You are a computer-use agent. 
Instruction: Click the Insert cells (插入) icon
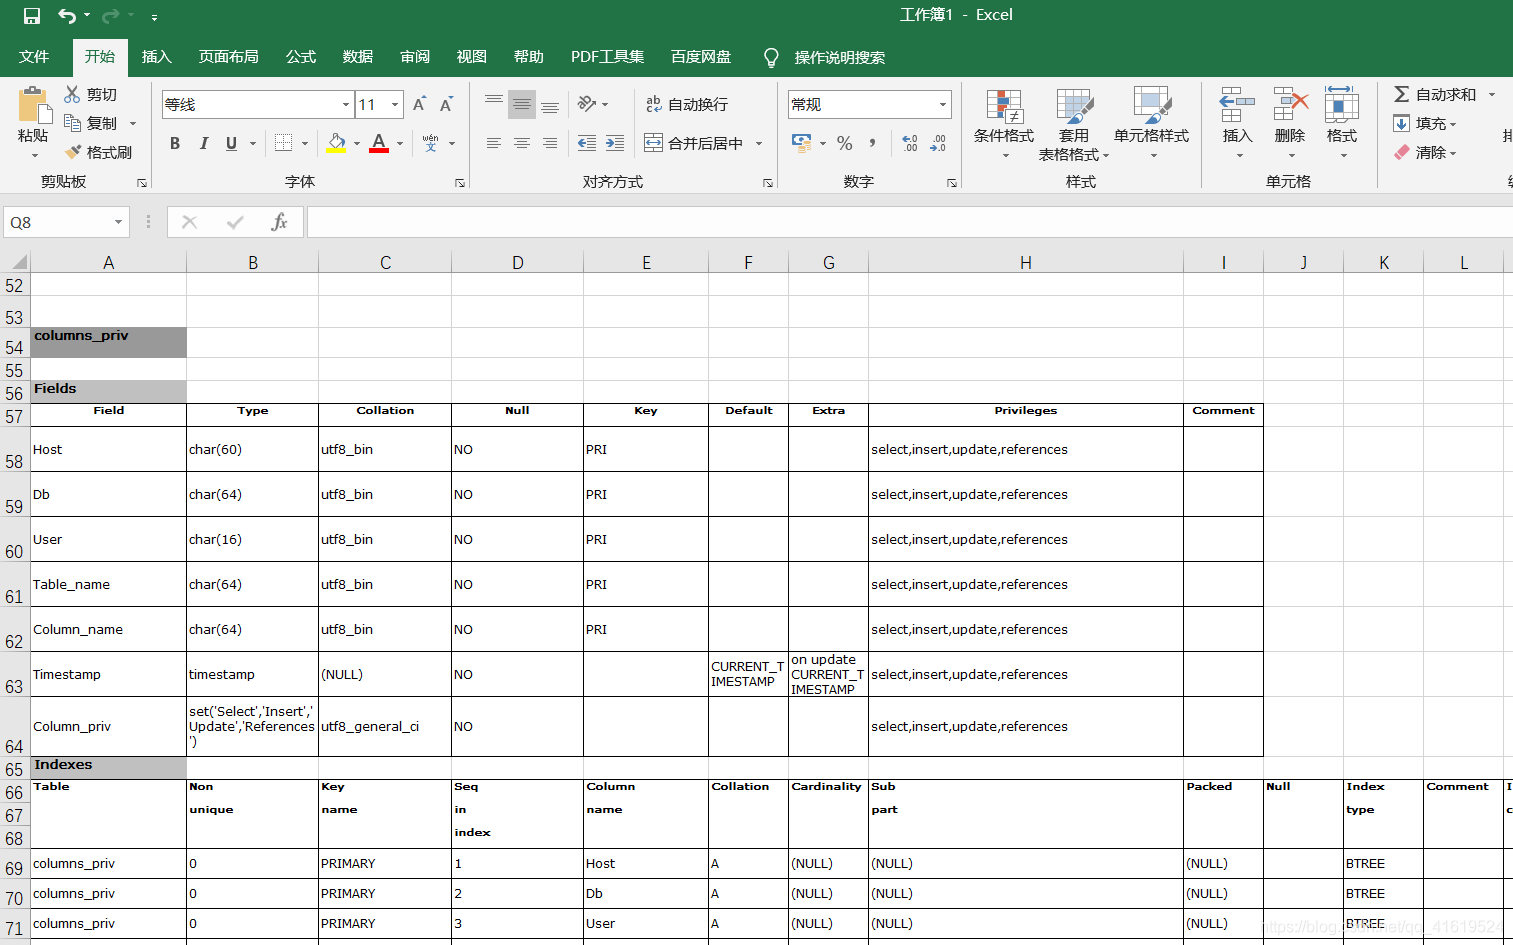point(1237,104)
